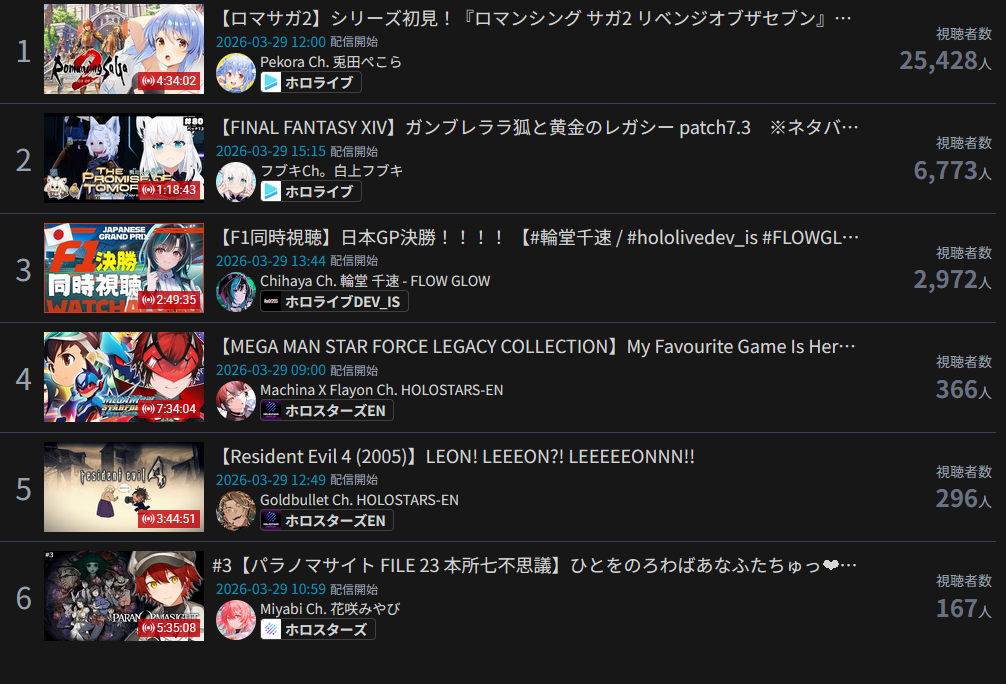This screenshot has height=684, width=1006.
Task: Select ホロスターズEN tag under Machina X Flayon
Action: 327,411
